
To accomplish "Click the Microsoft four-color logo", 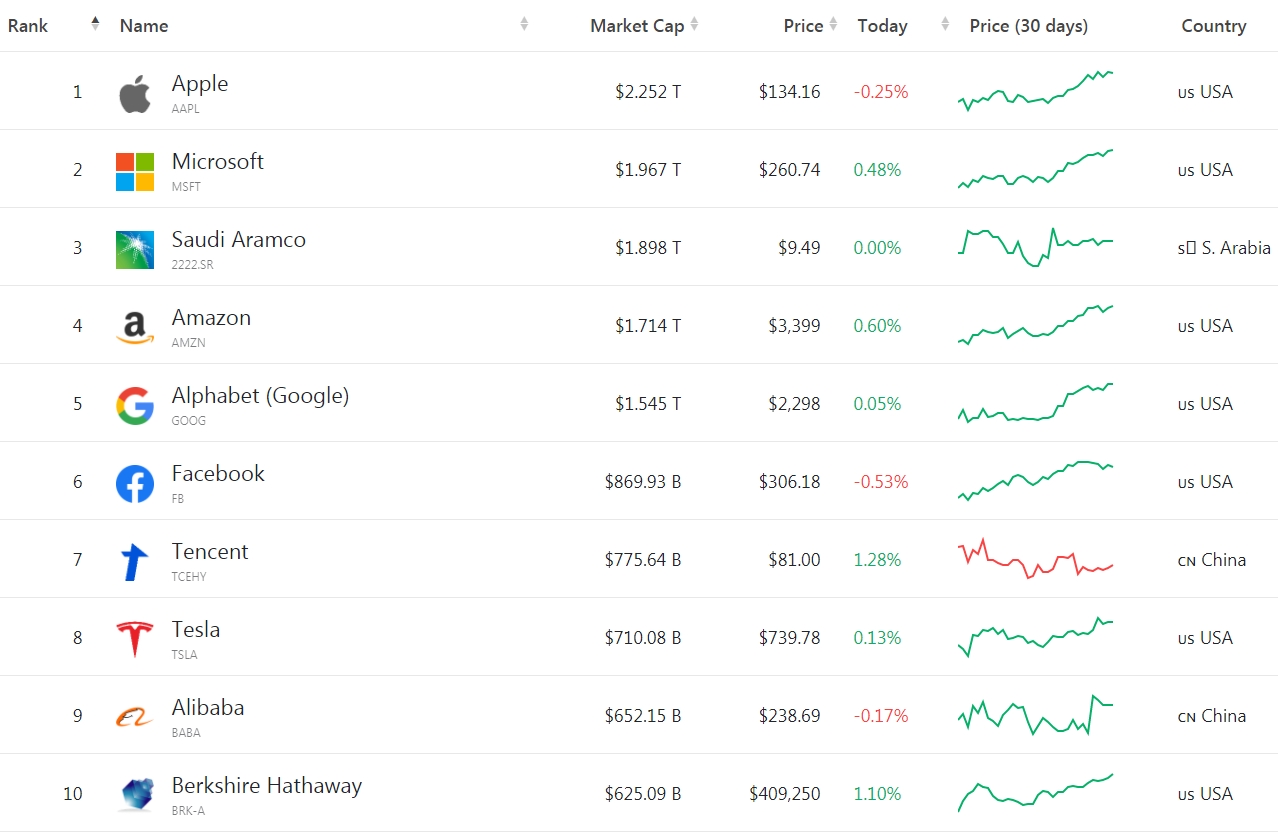I will tap(135, 172).
